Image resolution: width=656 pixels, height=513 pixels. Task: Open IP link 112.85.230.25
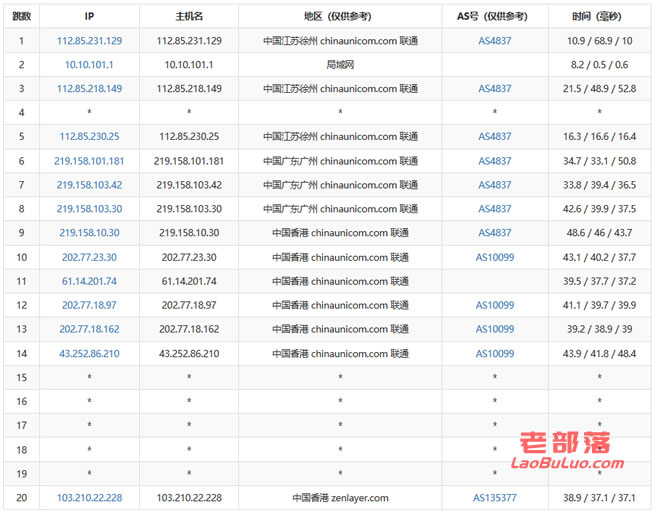click(x=89, y=136)
